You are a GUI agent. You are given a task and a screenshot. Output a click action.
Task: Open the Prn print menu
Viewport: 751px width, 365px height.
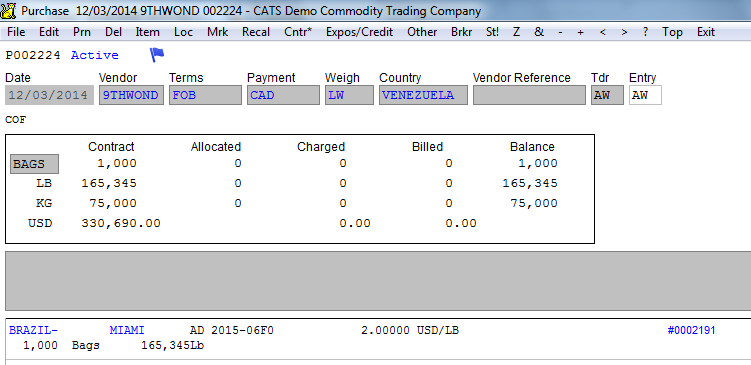tap(82, 32)
